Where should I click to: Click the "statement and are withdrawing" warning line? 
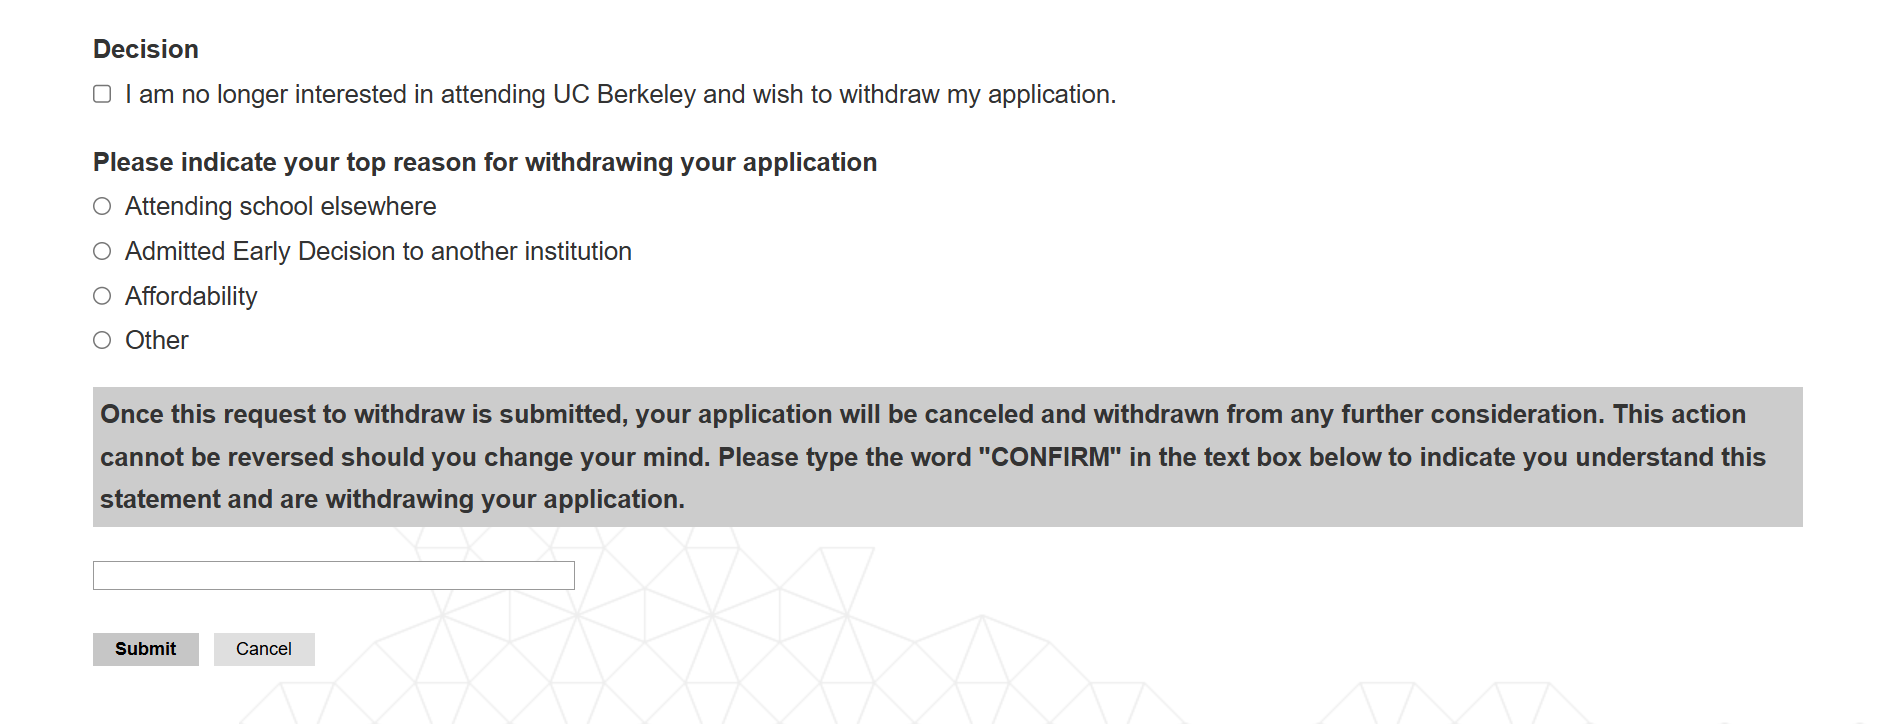[x=392, y=500]
